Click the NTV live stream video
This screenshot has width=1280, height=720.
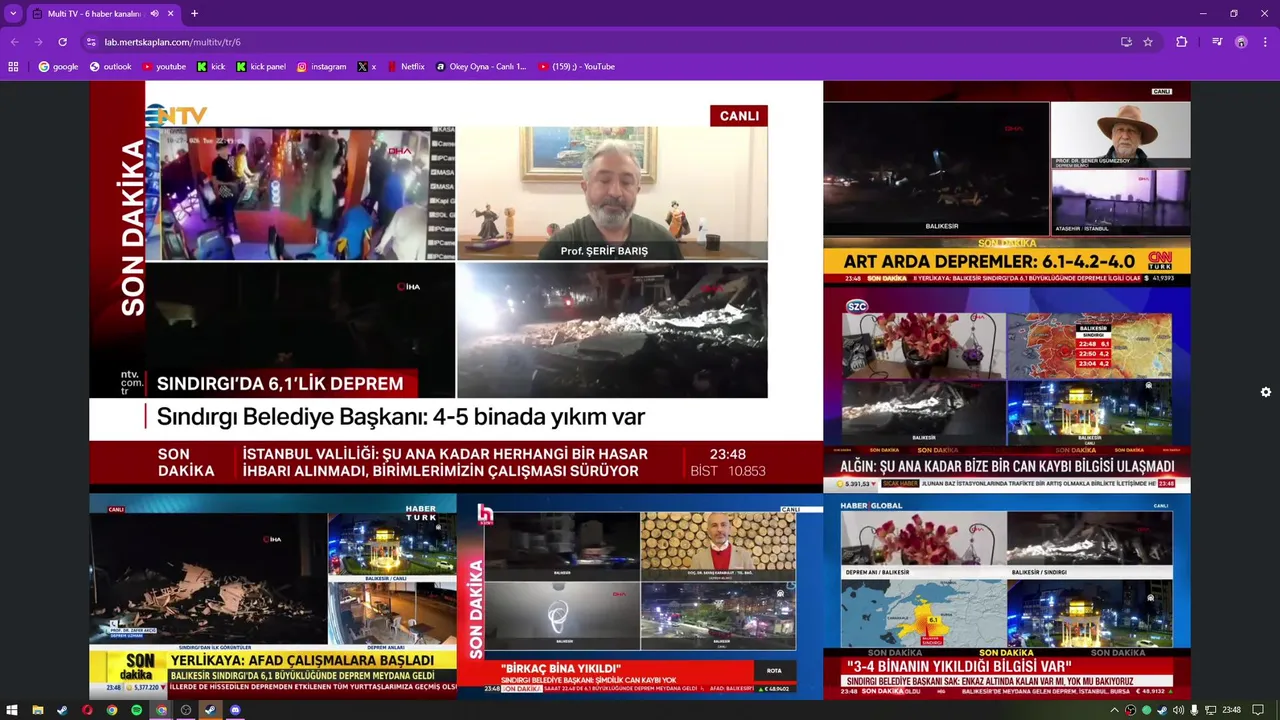pyautogui.click(x=456, y=287)
